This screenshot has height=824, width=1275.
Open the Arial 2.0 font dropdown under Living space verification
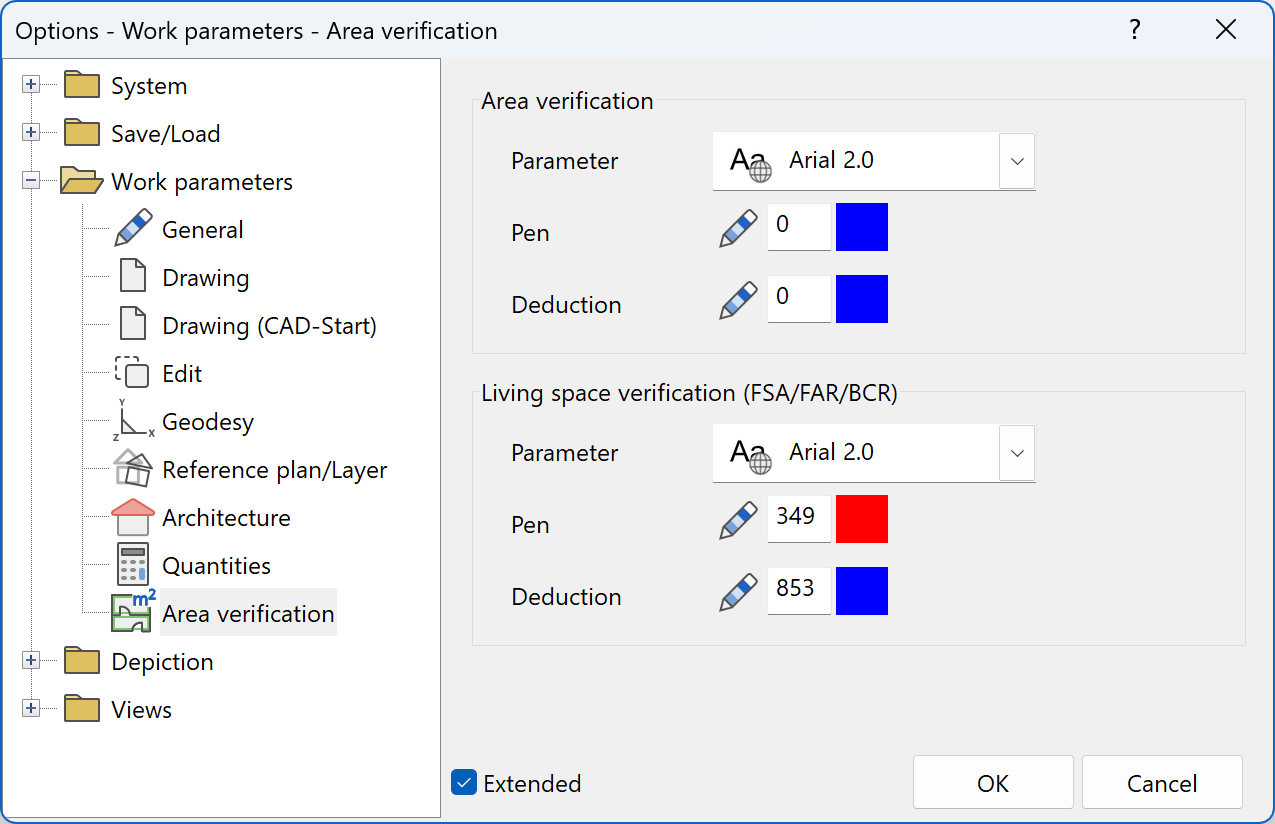[1016, 453]
